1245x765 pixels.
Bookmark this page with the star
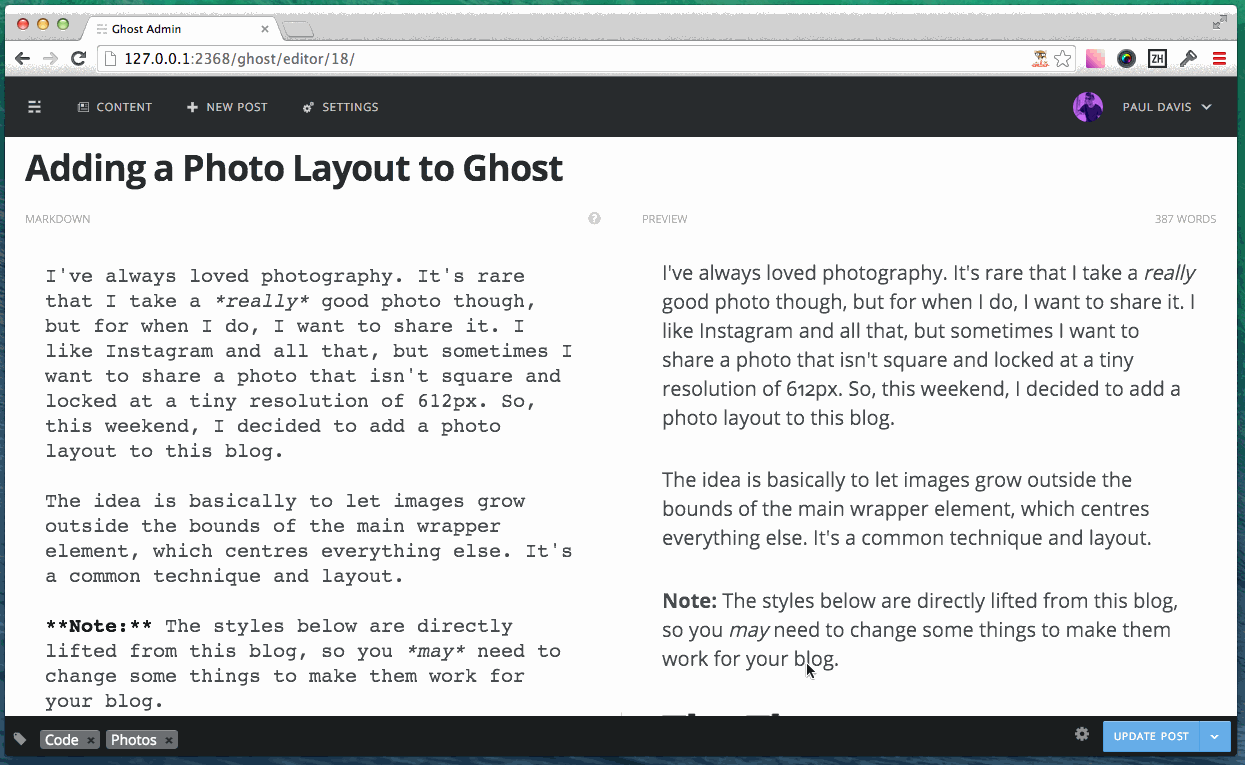[1063, 59]
